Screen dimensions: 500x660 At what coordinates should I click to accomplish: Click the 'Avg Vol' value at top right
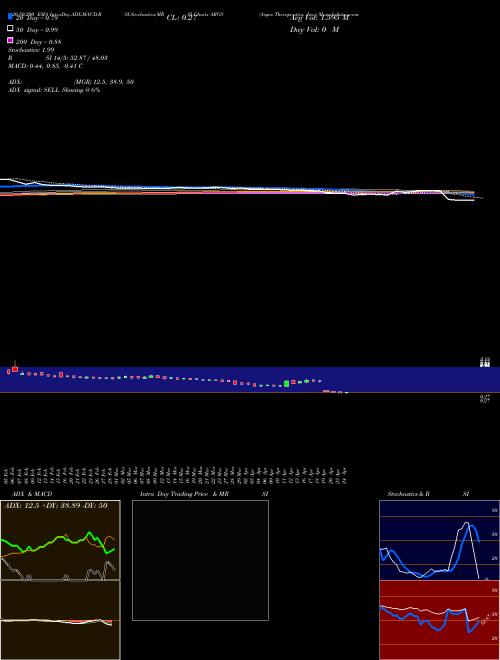(x=319, y=18)
